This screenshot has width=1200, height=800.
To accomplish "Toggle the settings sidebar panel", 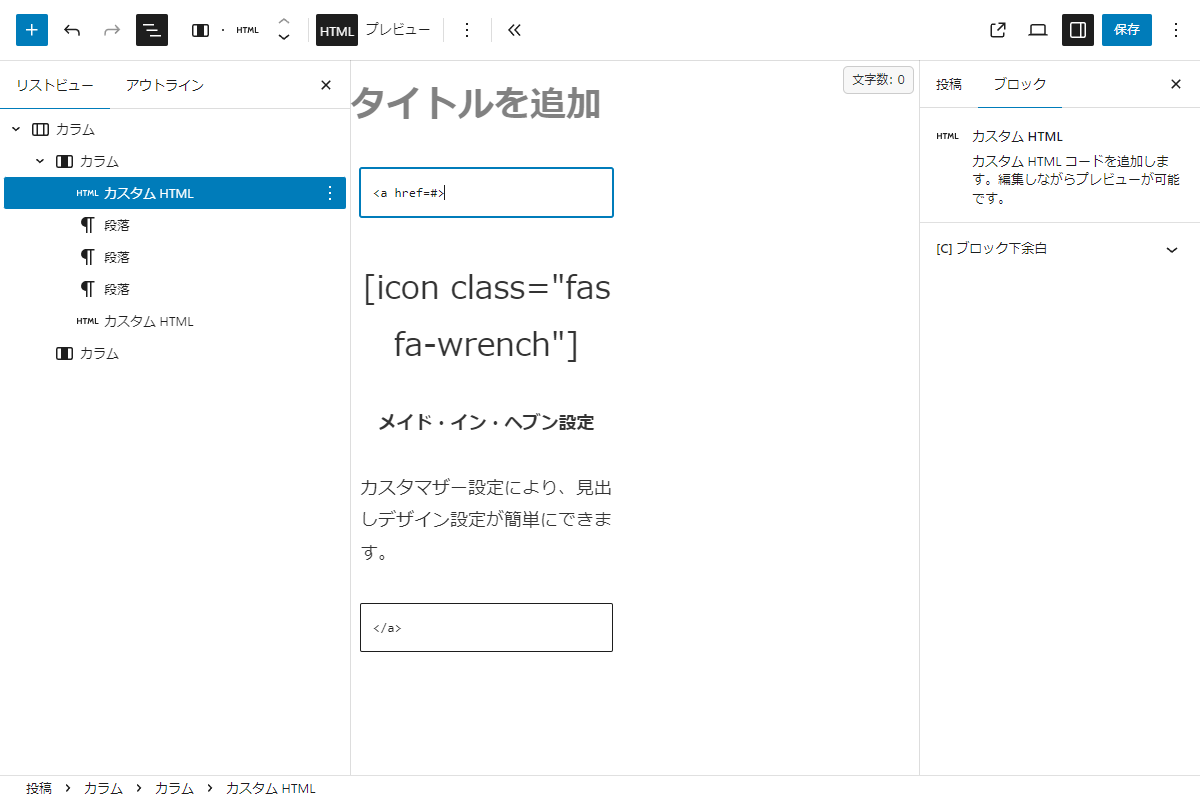I will [x=1078, y=30].
